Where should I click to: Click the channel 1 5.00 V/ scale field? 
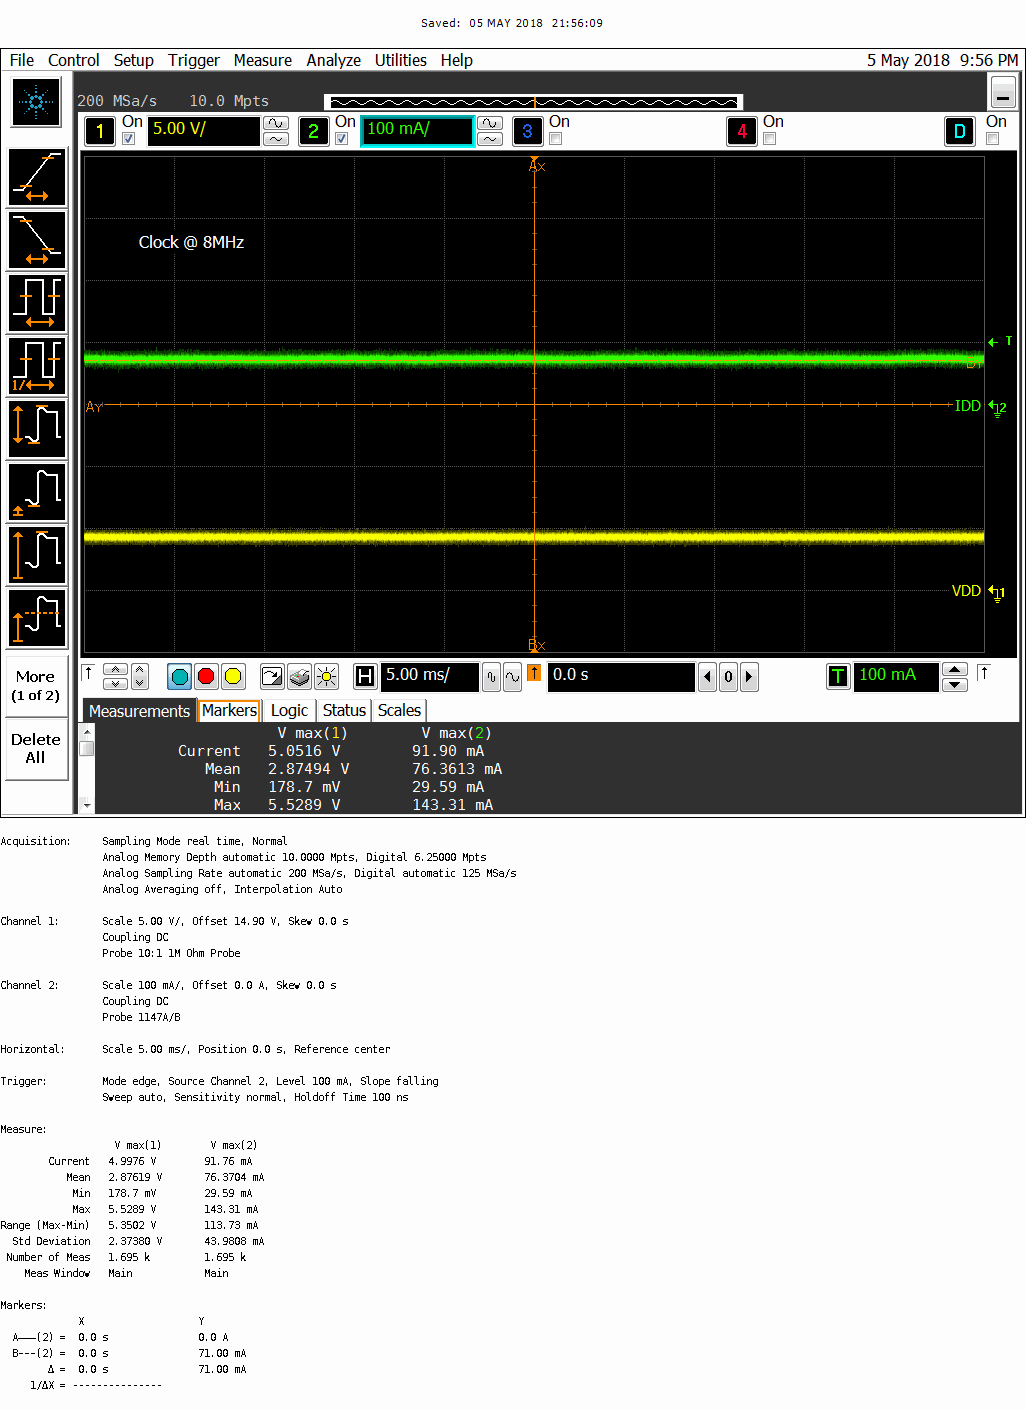204,131
